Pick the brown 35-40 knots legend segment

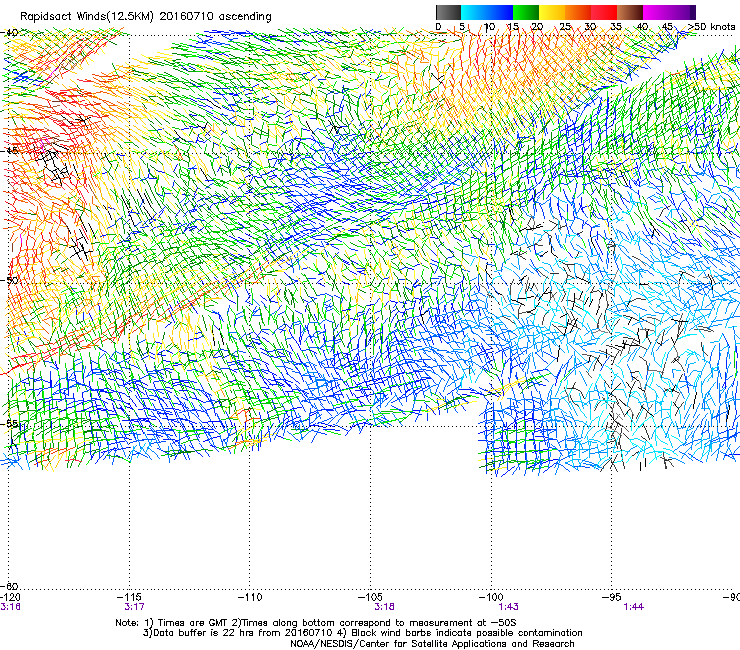(x=630, y=12)
